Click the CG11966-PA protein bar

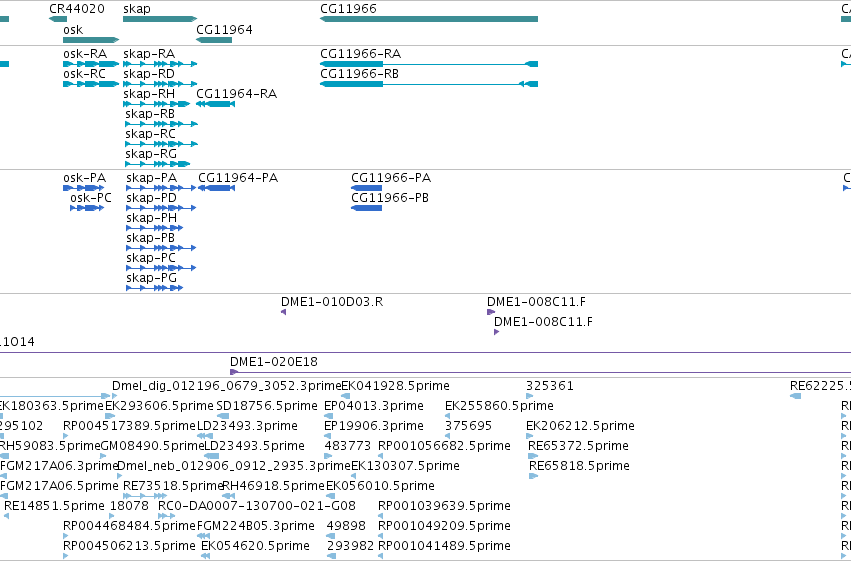click(x=366, y=188)
